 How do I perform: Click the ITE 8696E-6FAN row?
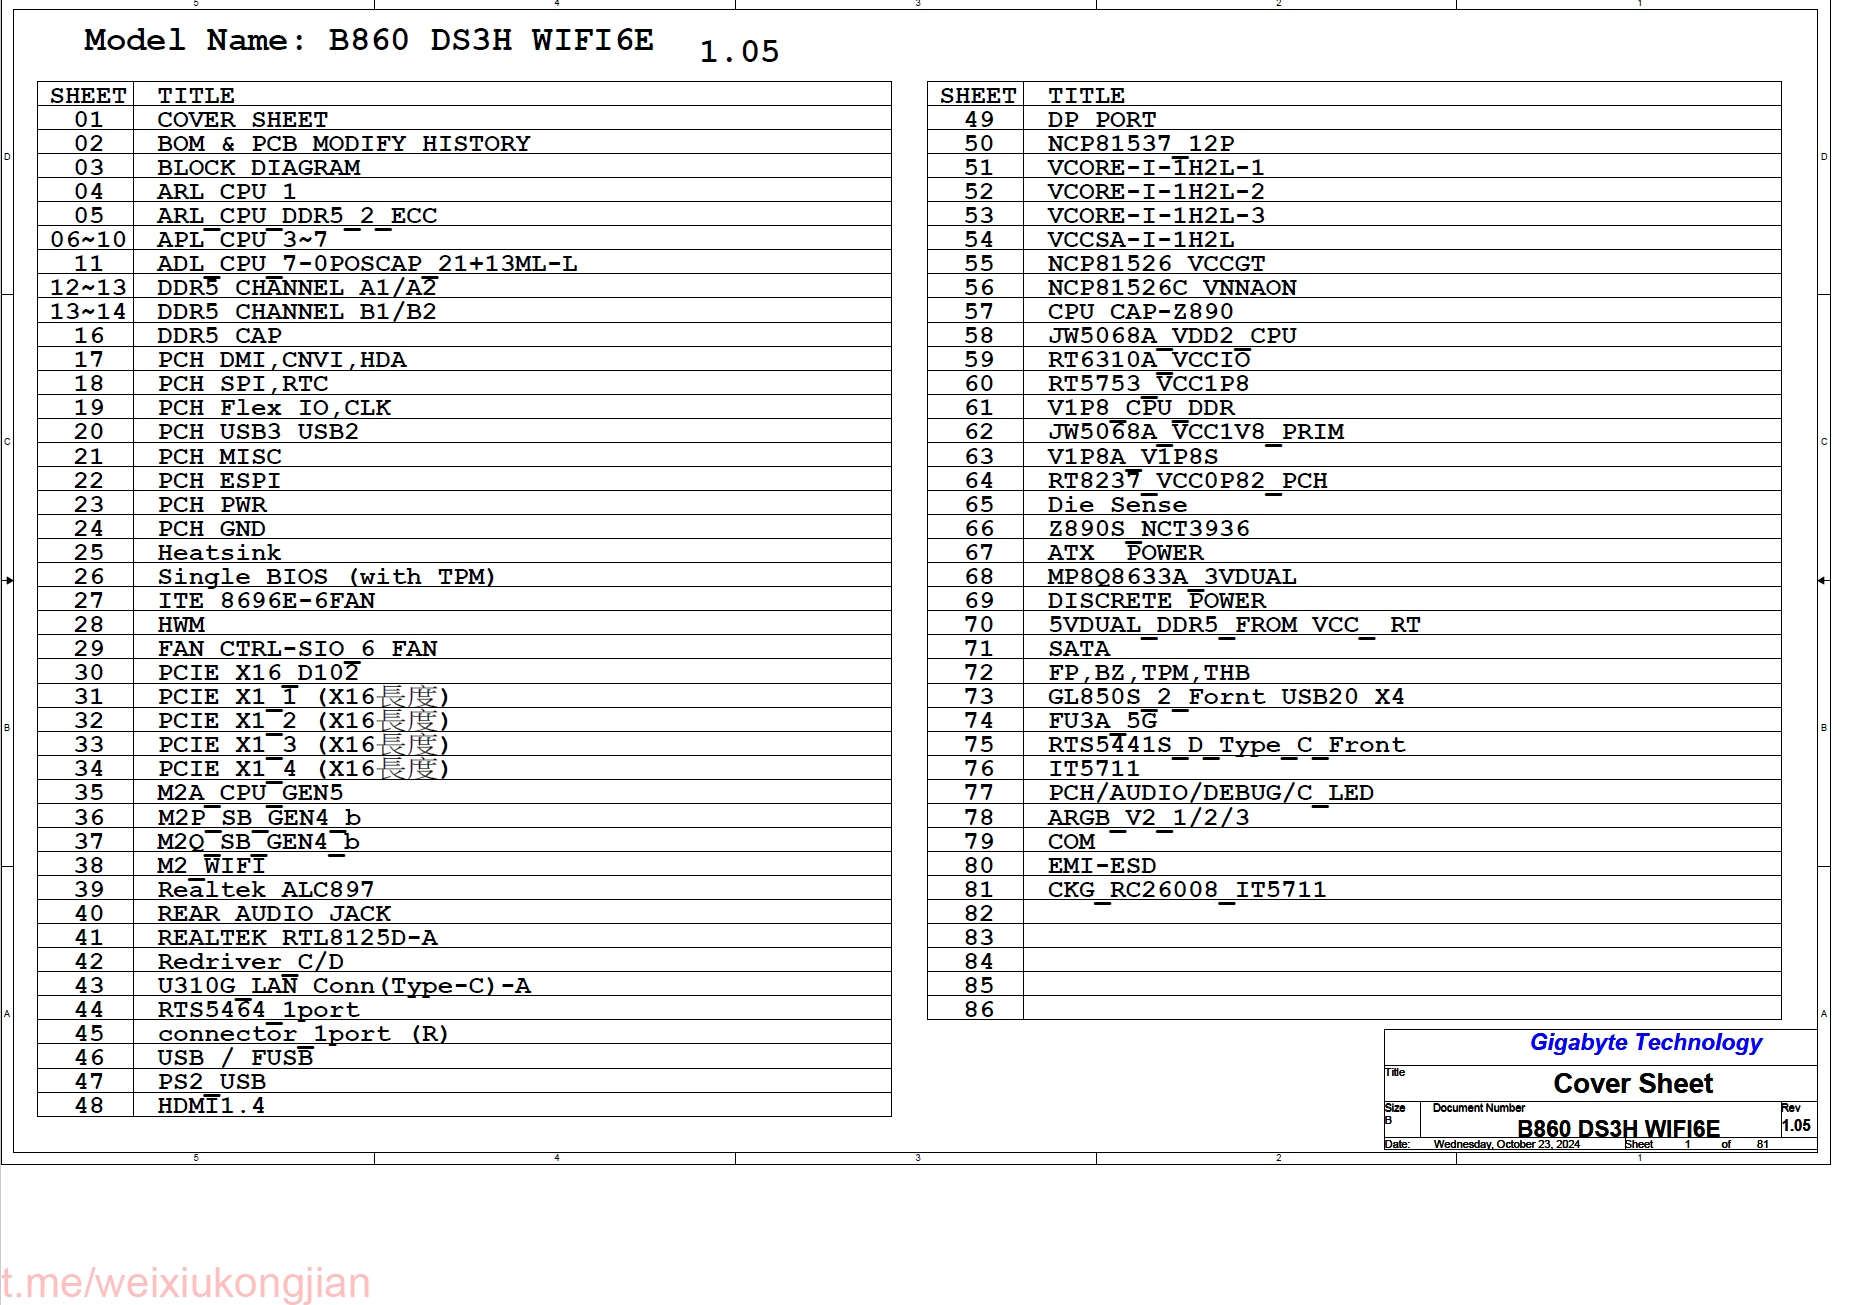264,601
